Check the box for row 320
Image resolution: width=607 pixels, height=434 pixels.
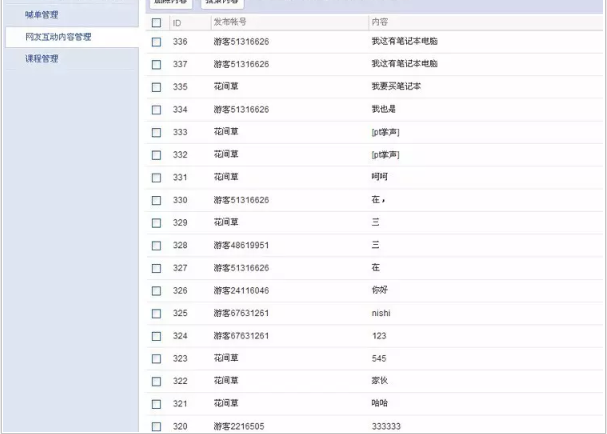point(156,427)
